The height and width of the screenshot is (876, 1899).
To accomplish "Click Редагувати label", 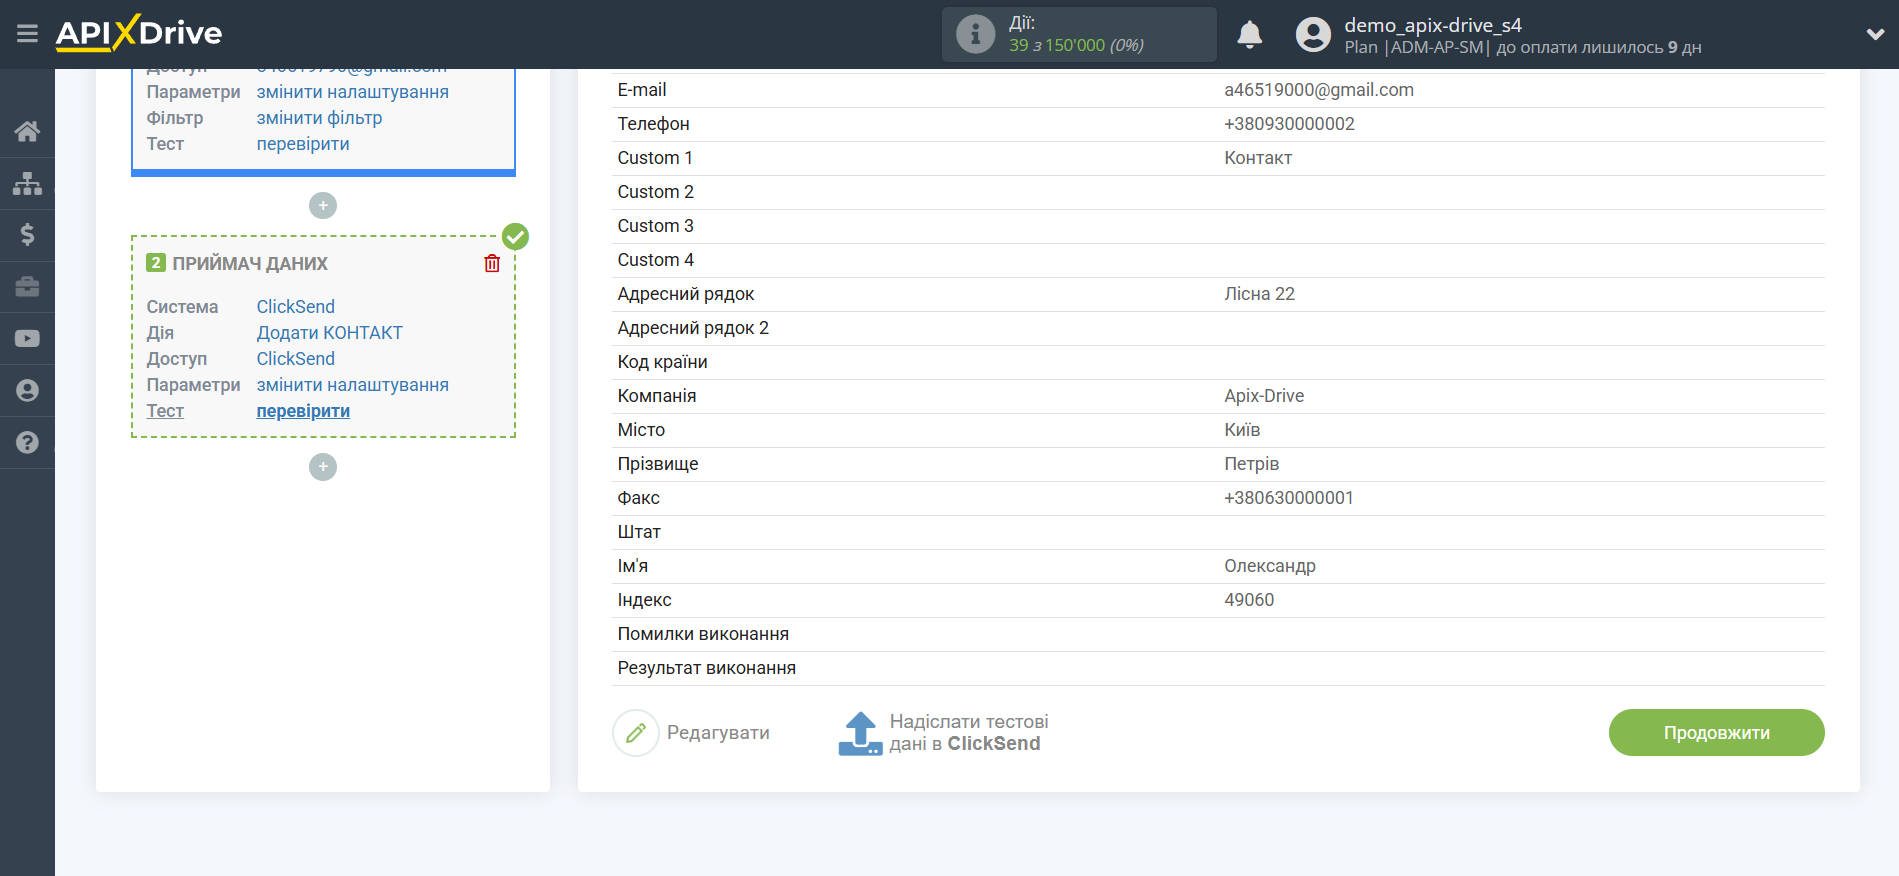I will click(x=718, y=733).
